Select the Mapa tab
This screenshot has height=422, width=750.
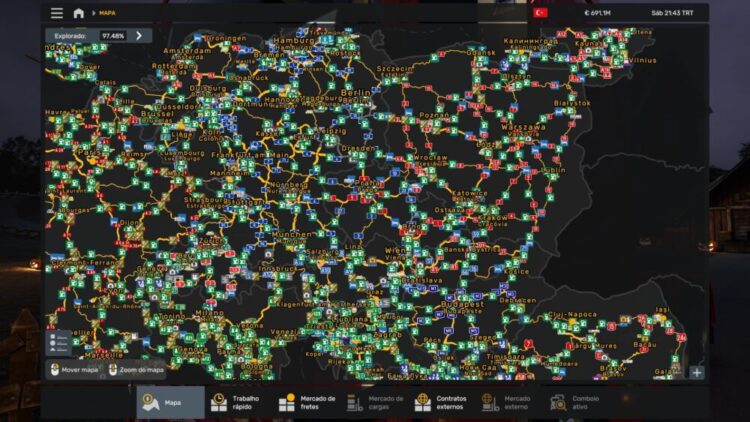point(171,402)
